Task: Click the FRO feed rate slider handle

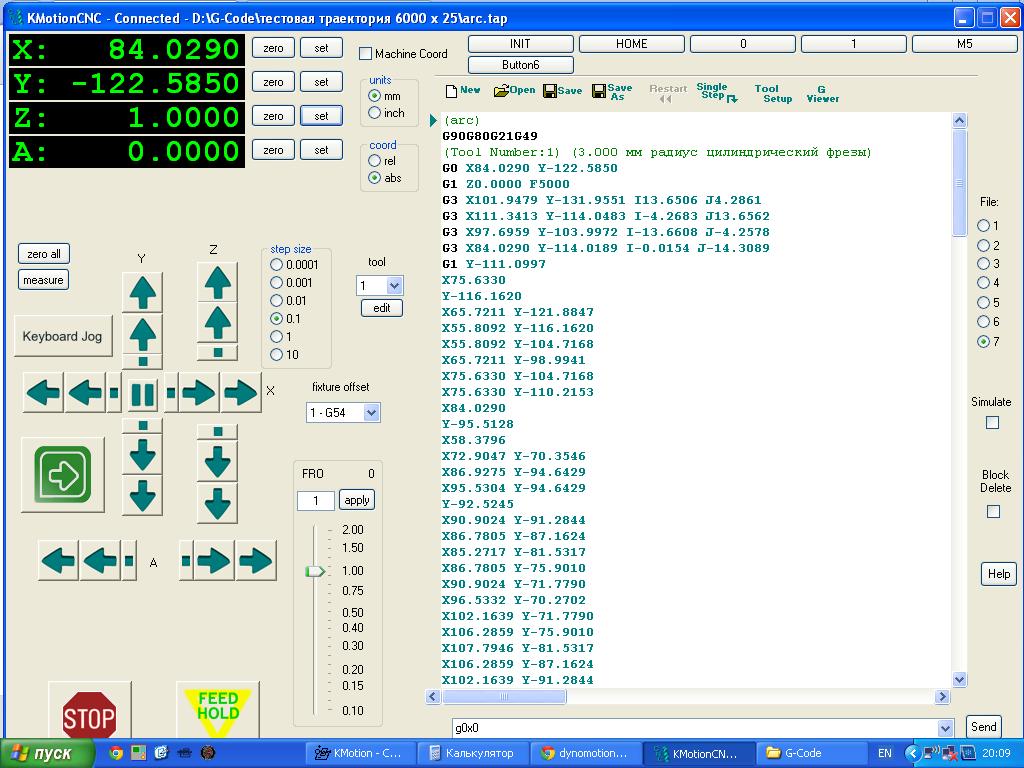Action: click(315, 571)
